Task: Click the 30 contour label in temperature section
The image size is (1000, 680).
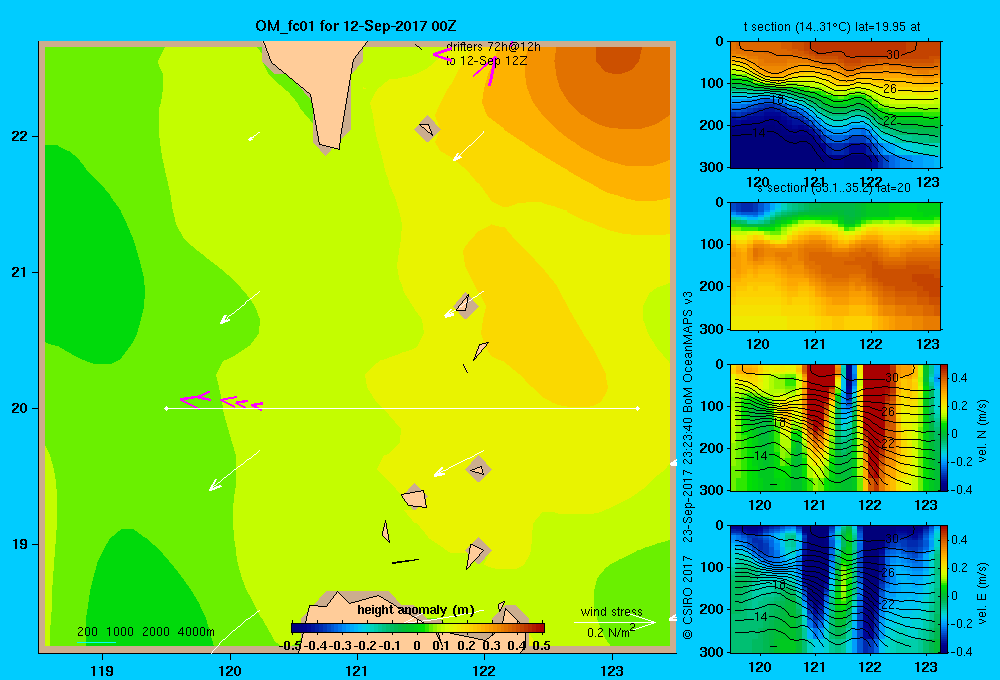Action: point(893,55)
